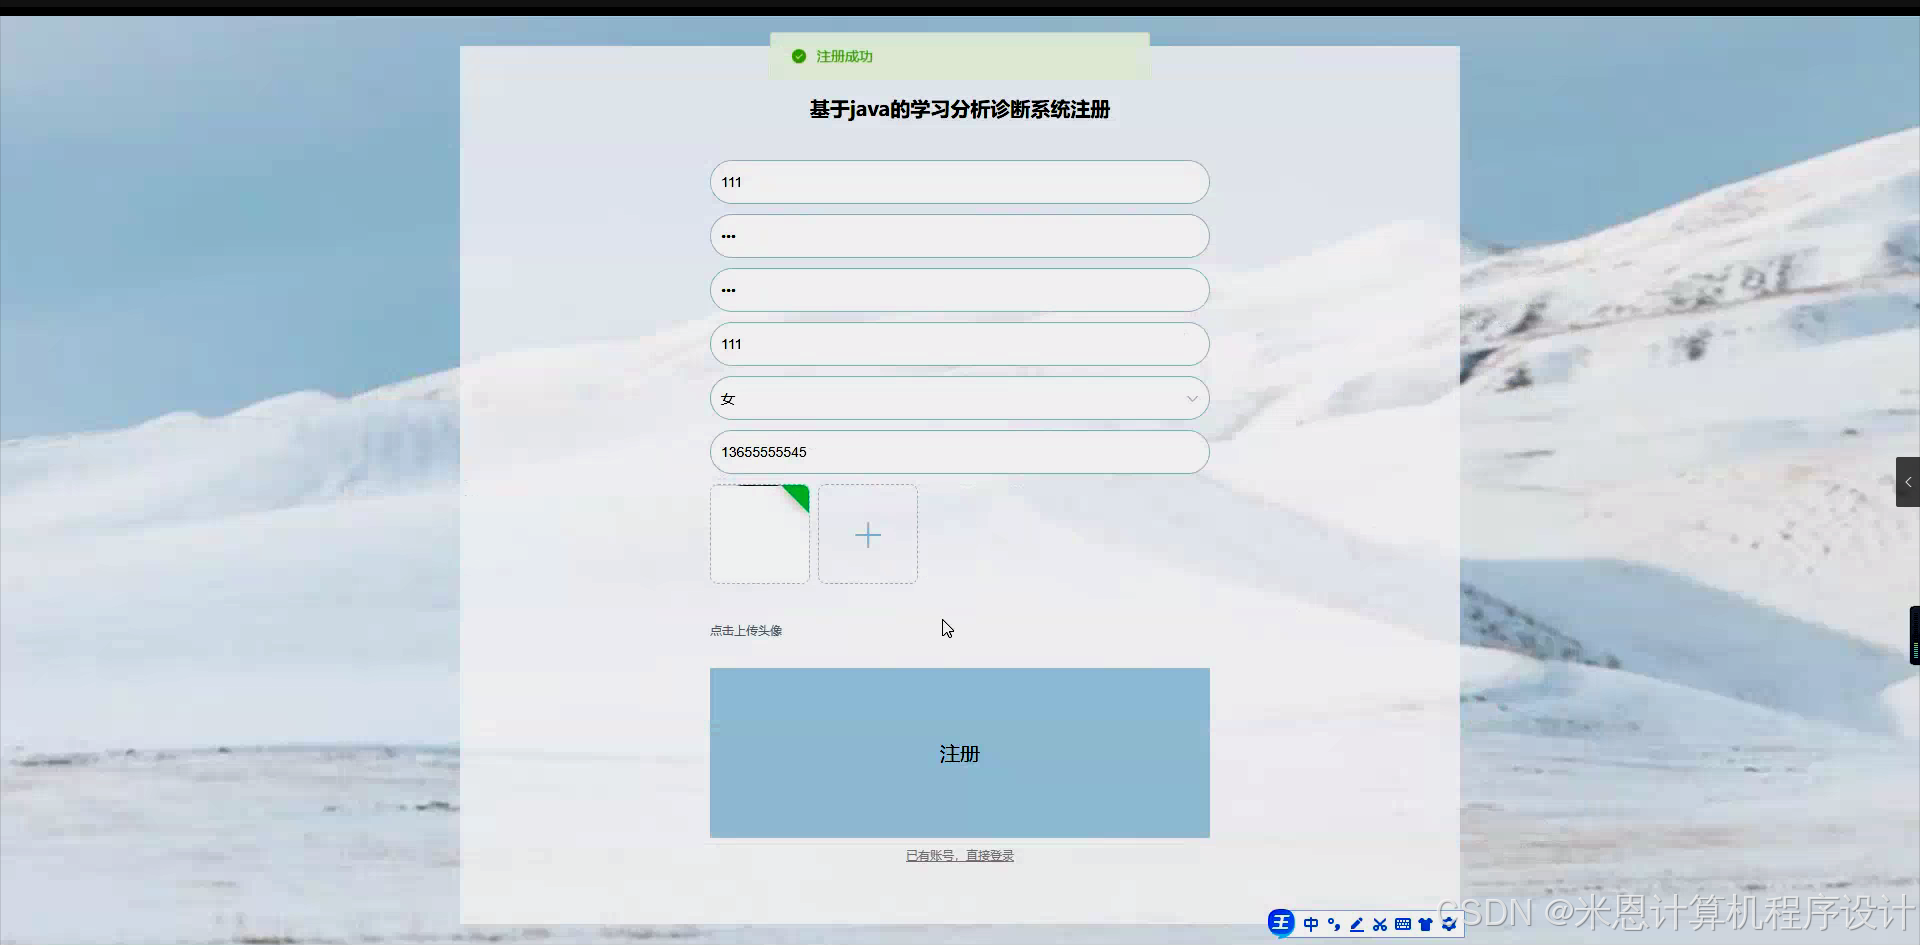Click the plus icon to add an image
Viewport: 1920px width, 945px height.
(x=866, y=535)
